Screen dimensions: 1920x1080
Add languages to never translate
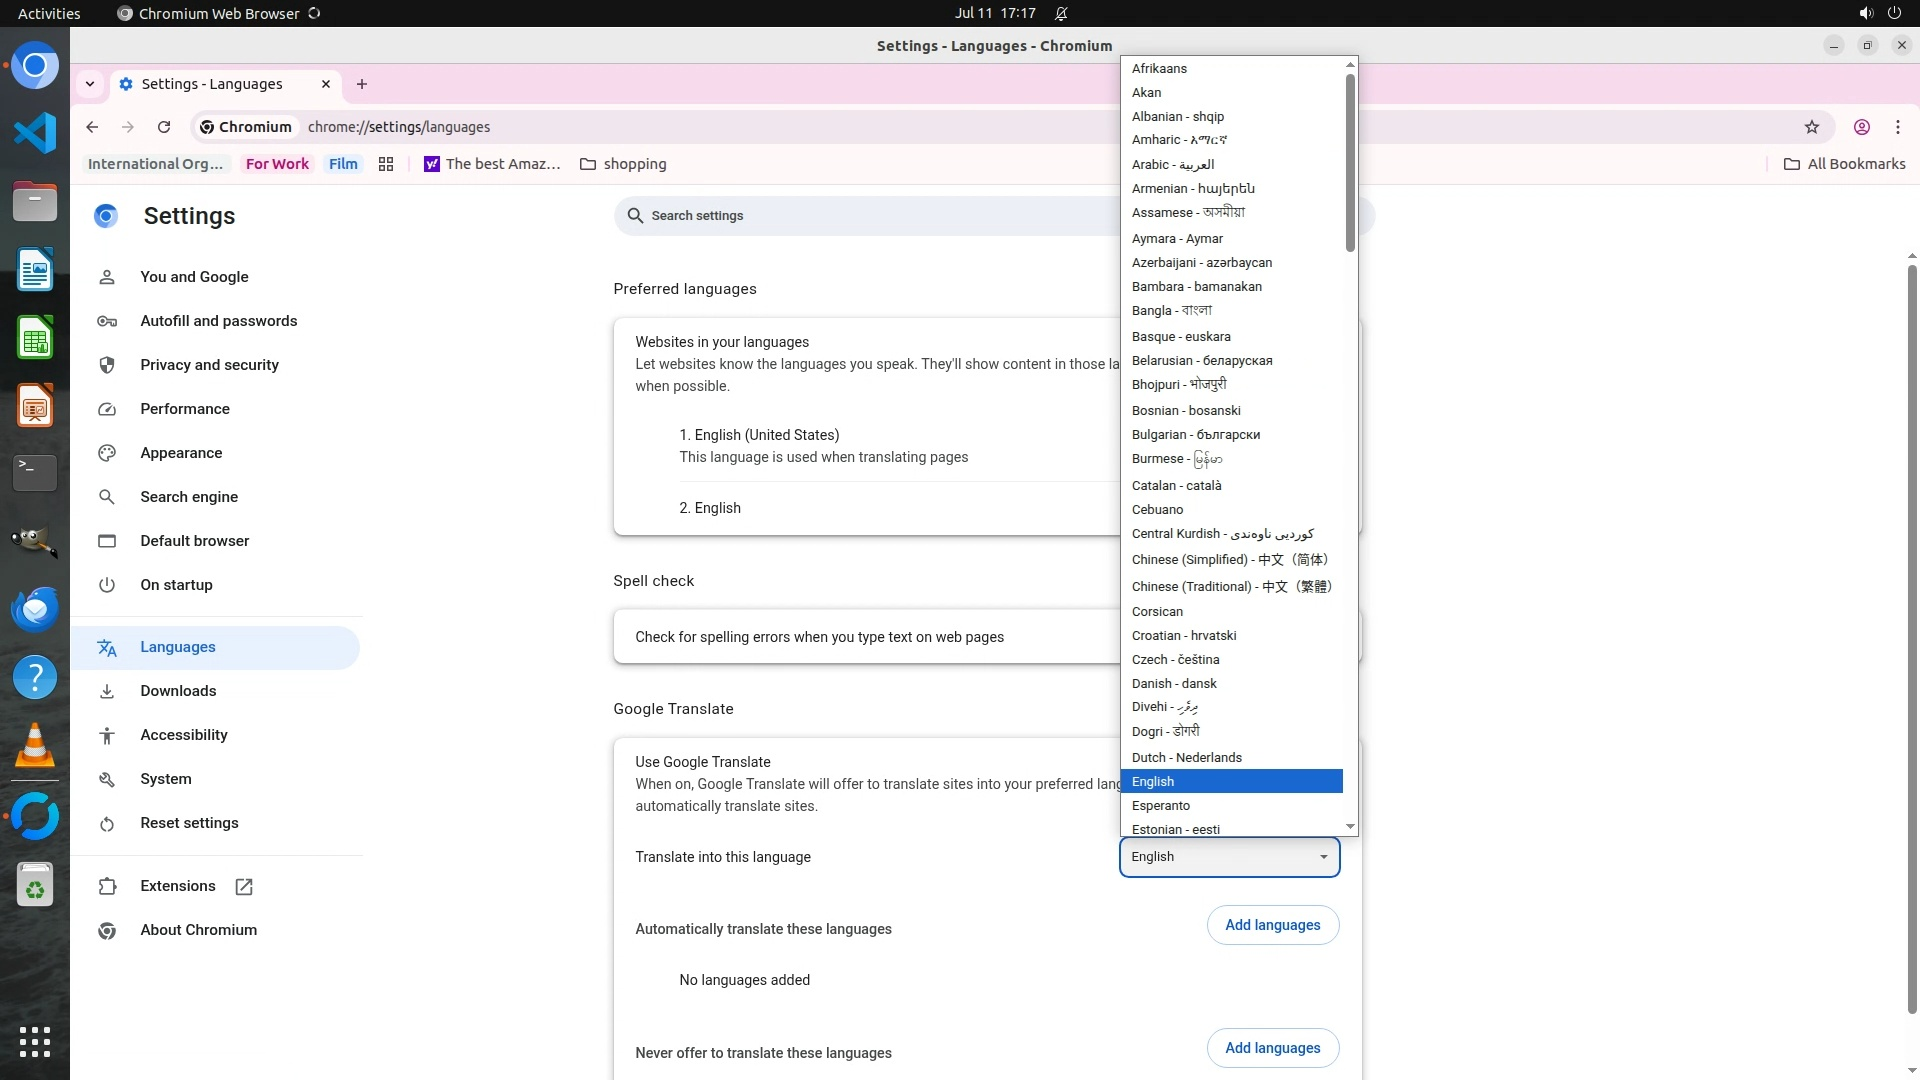pos(1272,1048)
